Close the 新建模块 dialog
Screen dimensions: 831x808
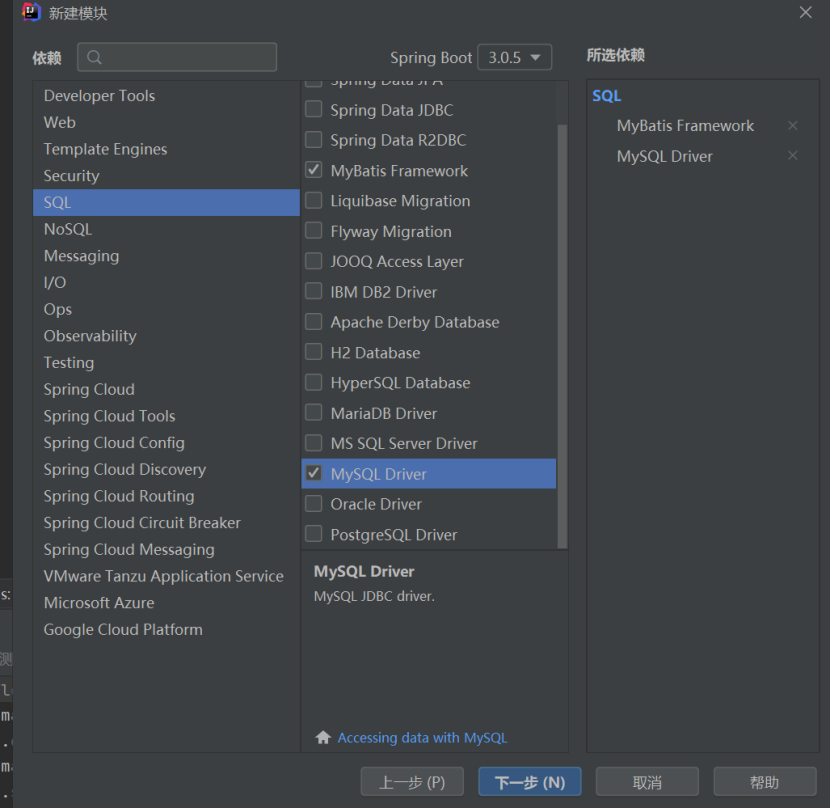[806, 12]
